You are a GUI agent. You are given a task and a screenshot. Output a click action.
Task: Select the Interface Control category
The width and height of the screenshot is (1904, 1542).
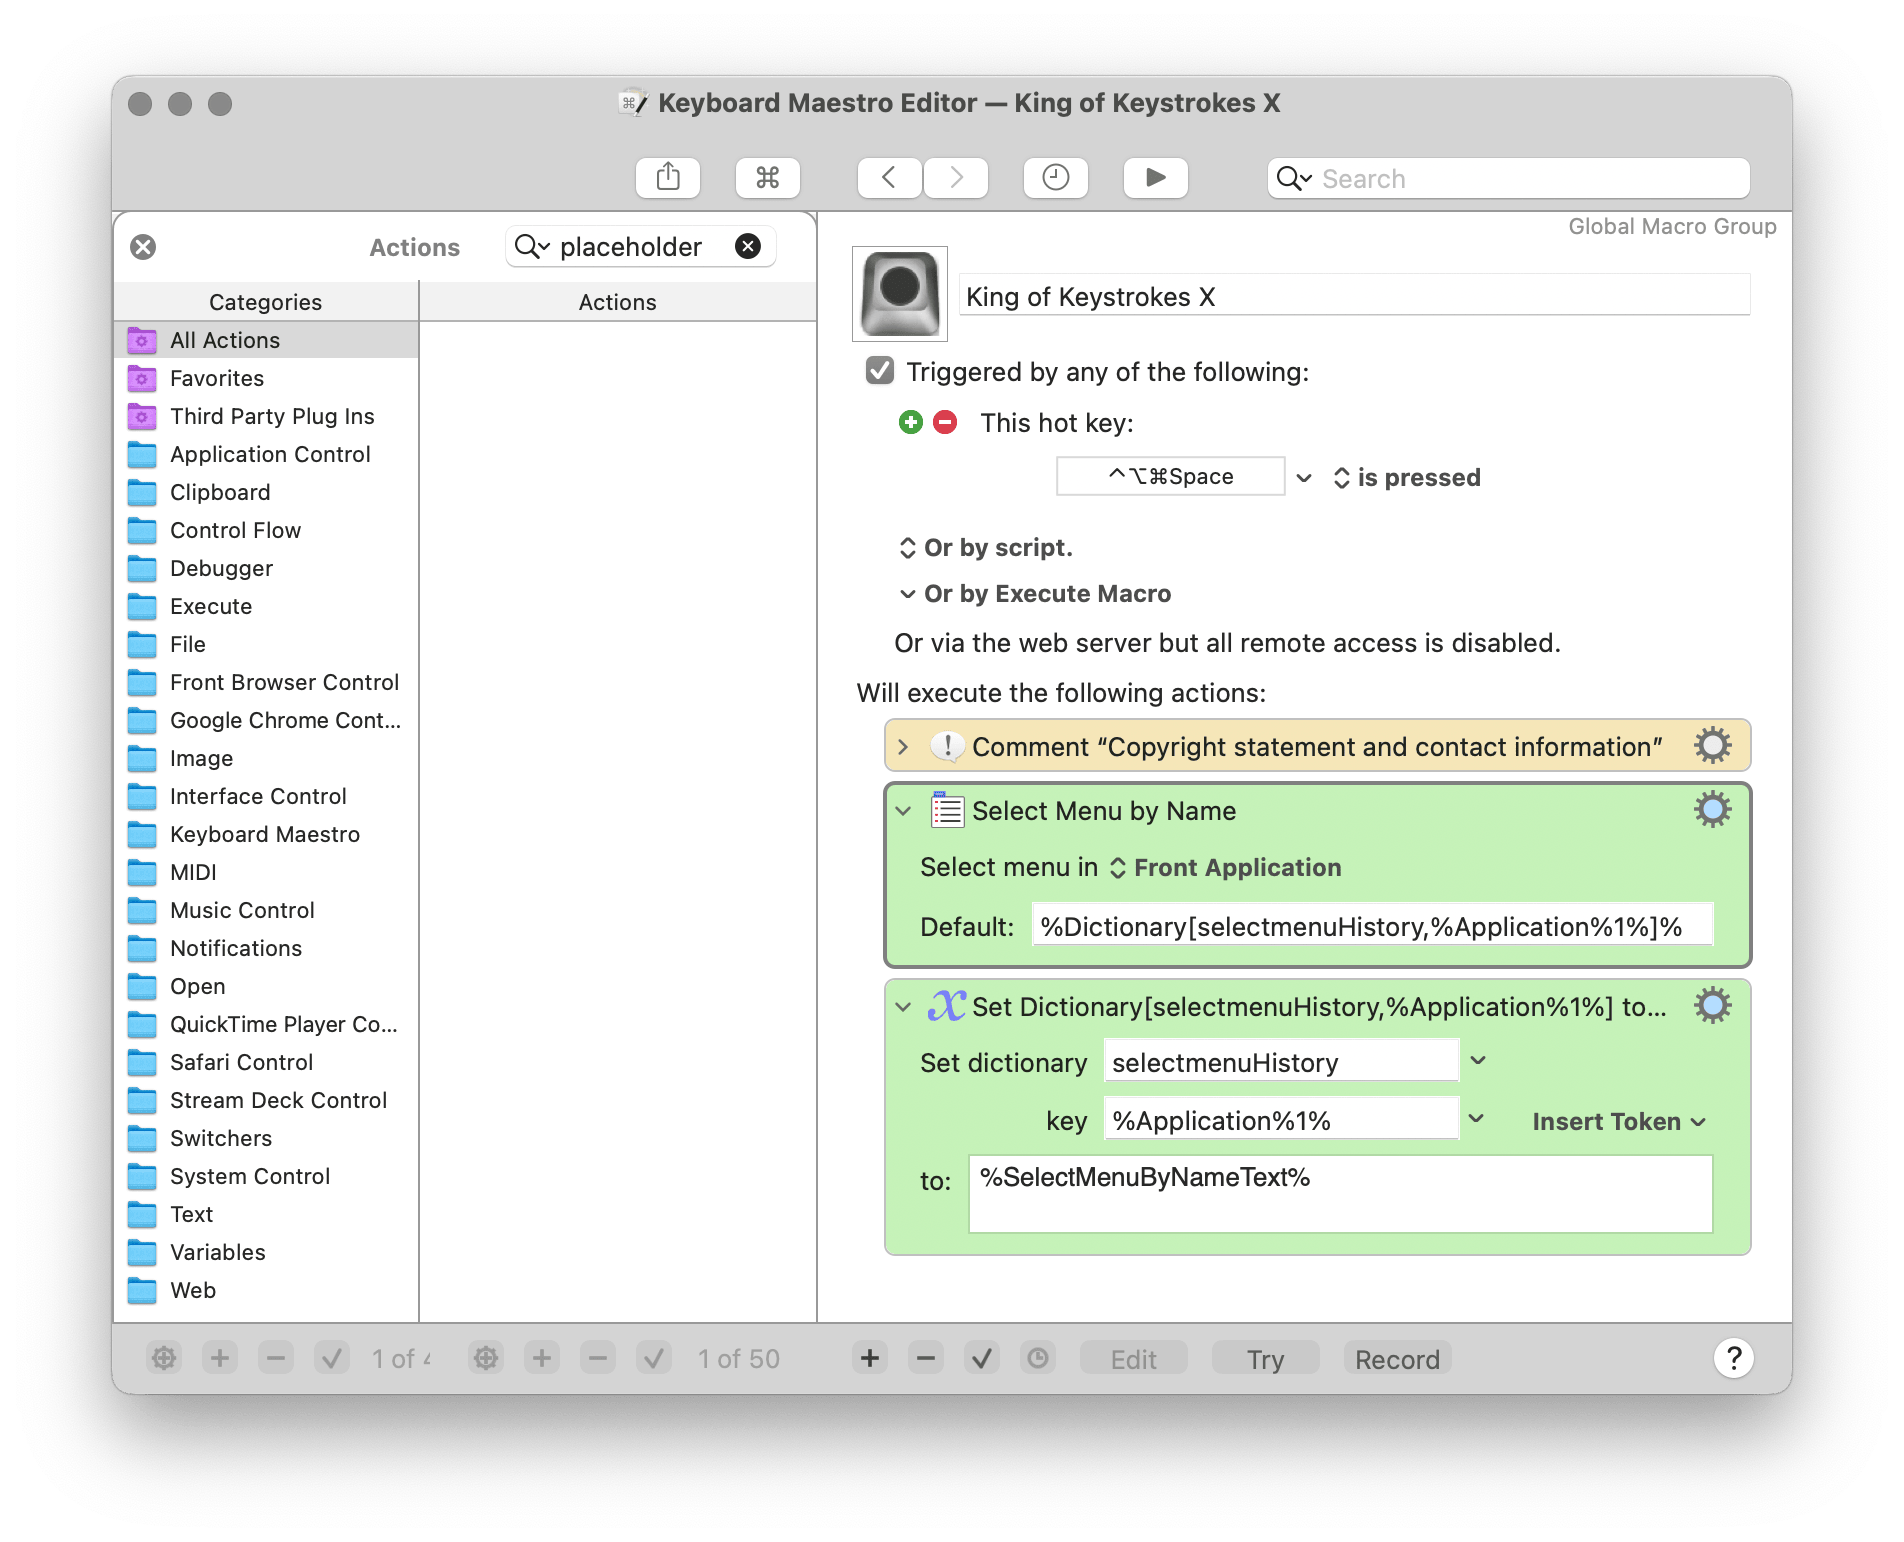266,796
